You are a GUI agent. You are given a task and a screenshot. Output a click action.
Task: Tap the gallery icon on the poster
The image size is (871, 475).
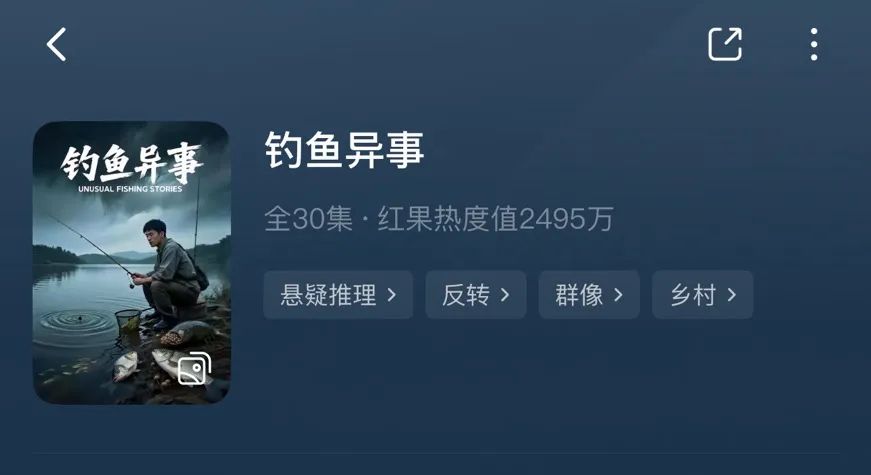194,368
